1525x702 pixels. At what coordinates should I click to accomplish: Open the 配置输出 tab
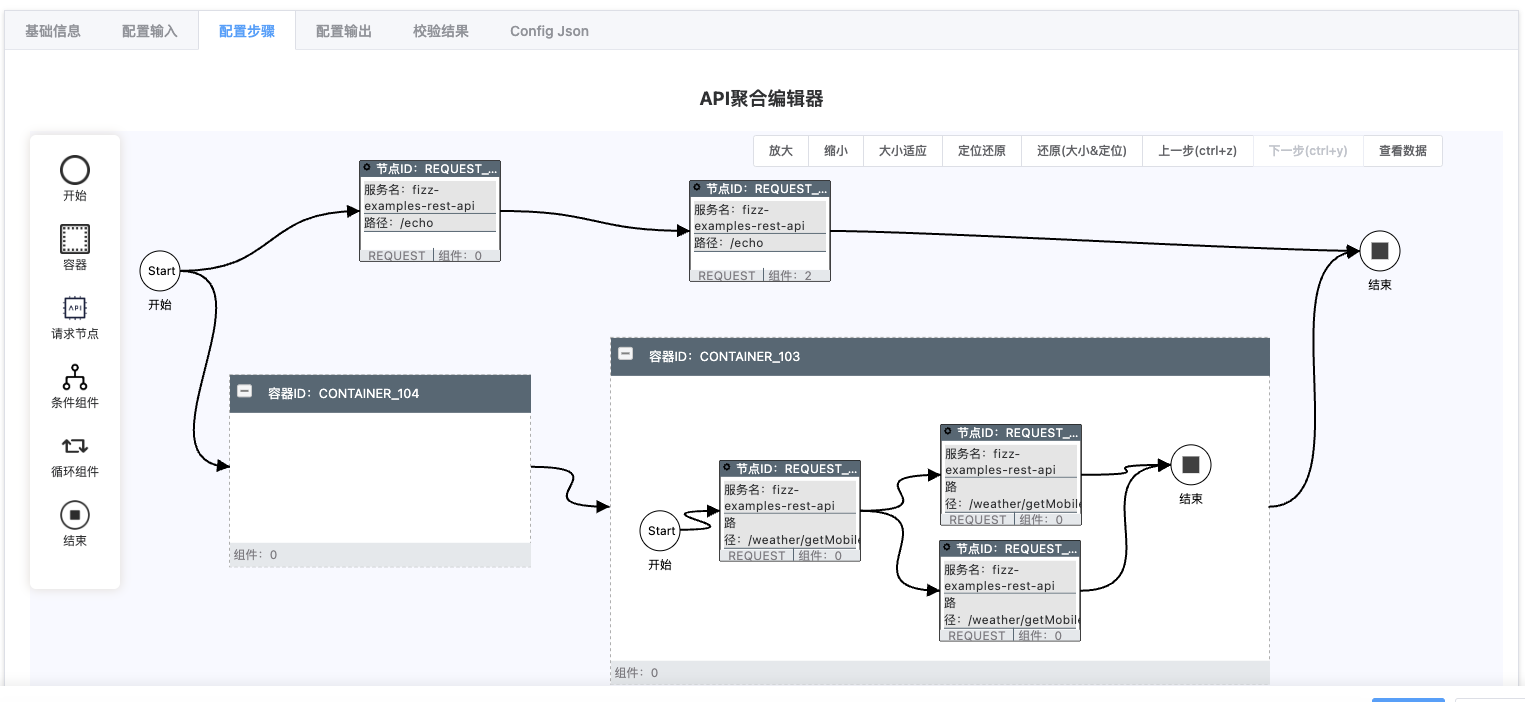point(344,31)
